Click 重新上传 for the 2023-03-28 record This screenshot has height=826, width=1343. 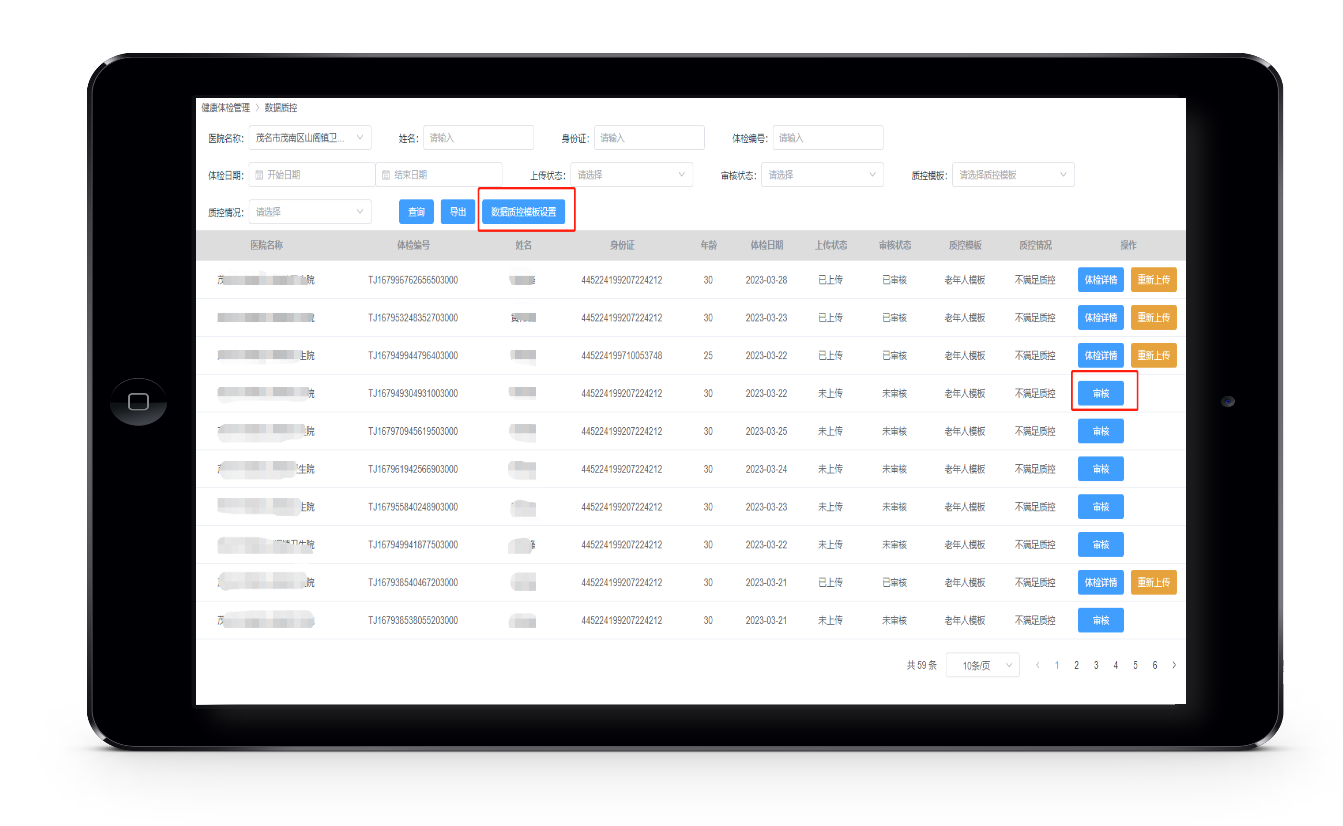click(x=1153, y=280)
